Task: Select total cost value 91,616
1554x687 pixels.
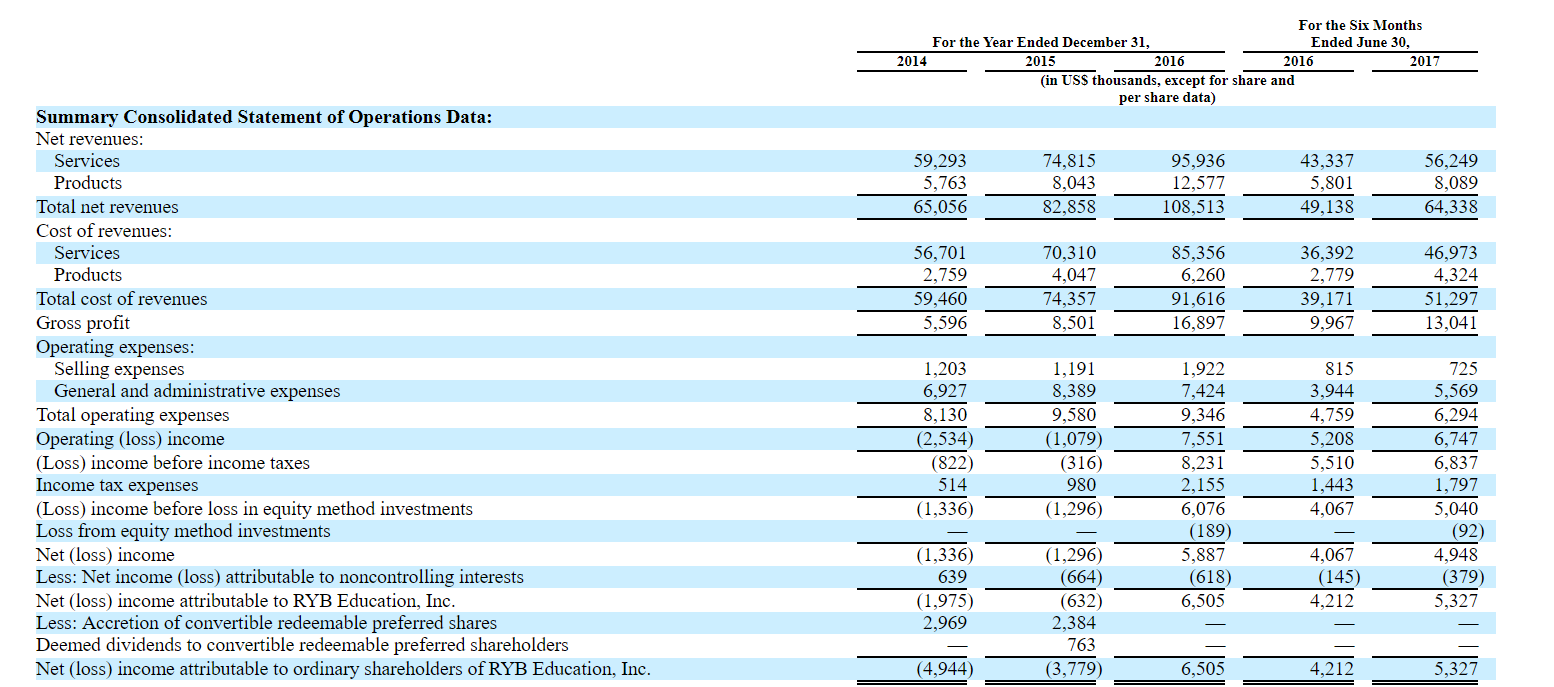Action: coord(1197,299)
